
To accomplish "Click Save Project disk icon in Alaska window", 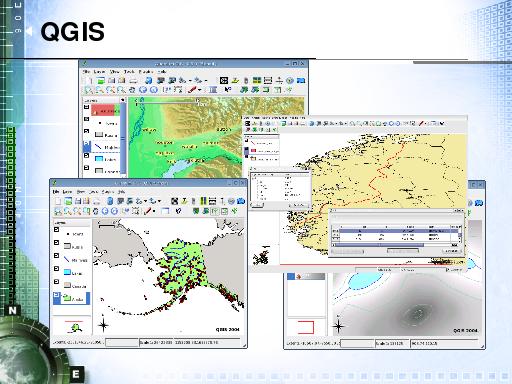I will (78, 201).
